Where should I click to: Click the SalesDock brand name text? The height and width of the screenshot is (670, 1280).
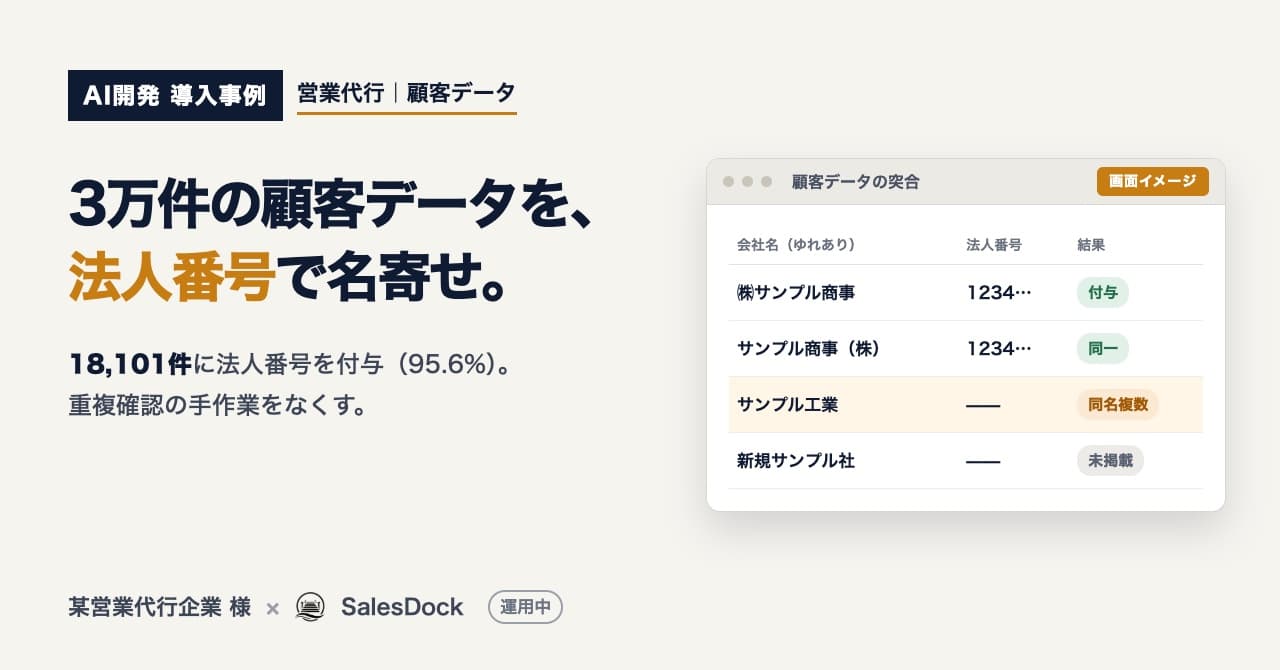coord(402,607)
